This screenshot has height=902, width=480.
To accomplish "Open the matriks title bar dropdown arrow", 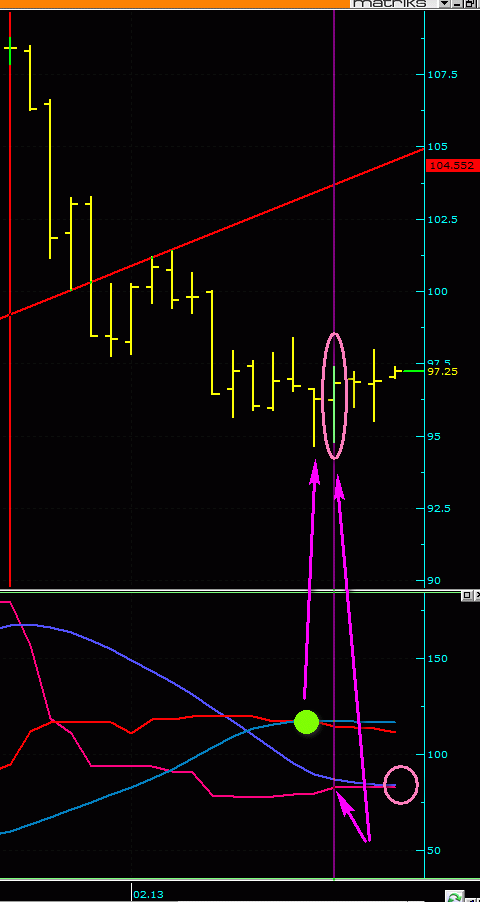I will [x=444, y=3].
